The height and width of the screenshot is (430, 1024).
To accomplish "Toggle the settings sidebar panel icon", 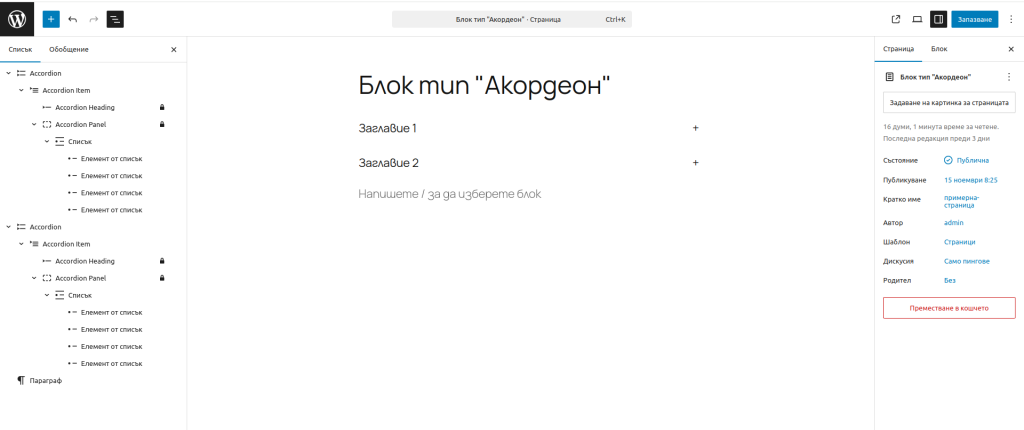I will (938, 19).
